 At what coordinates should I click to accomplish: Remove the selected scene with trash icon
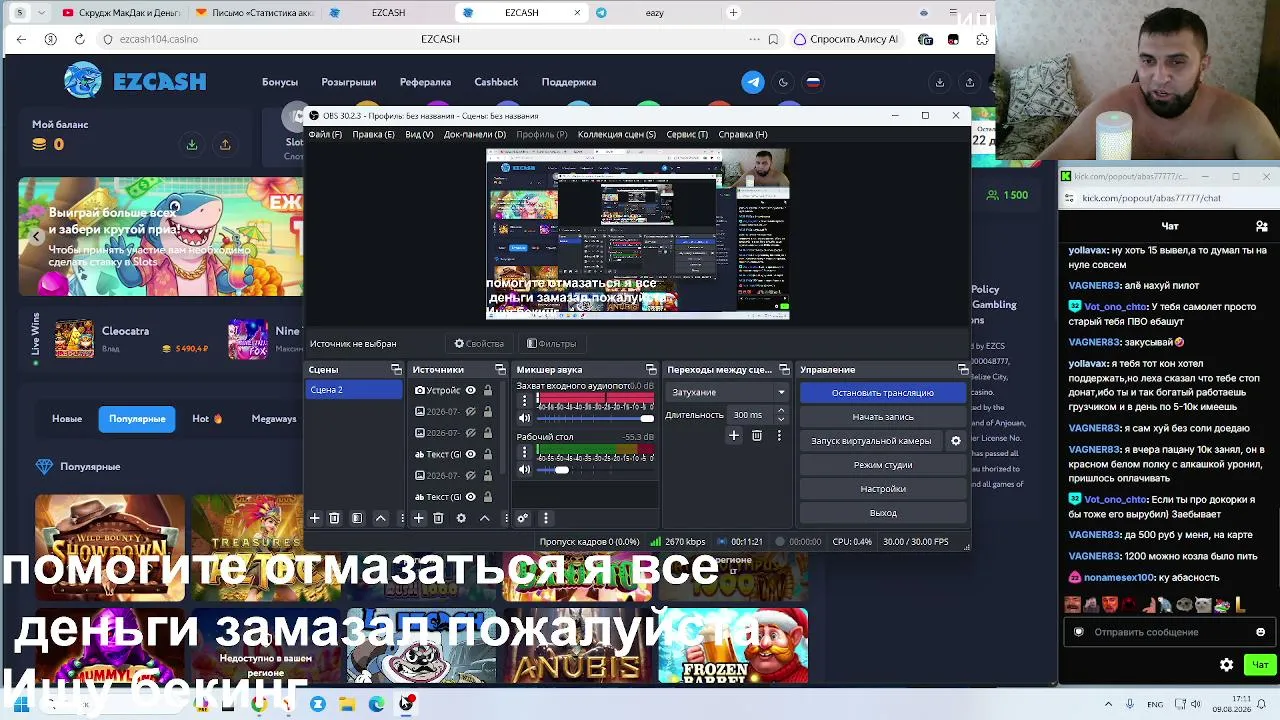coord(334,518)
